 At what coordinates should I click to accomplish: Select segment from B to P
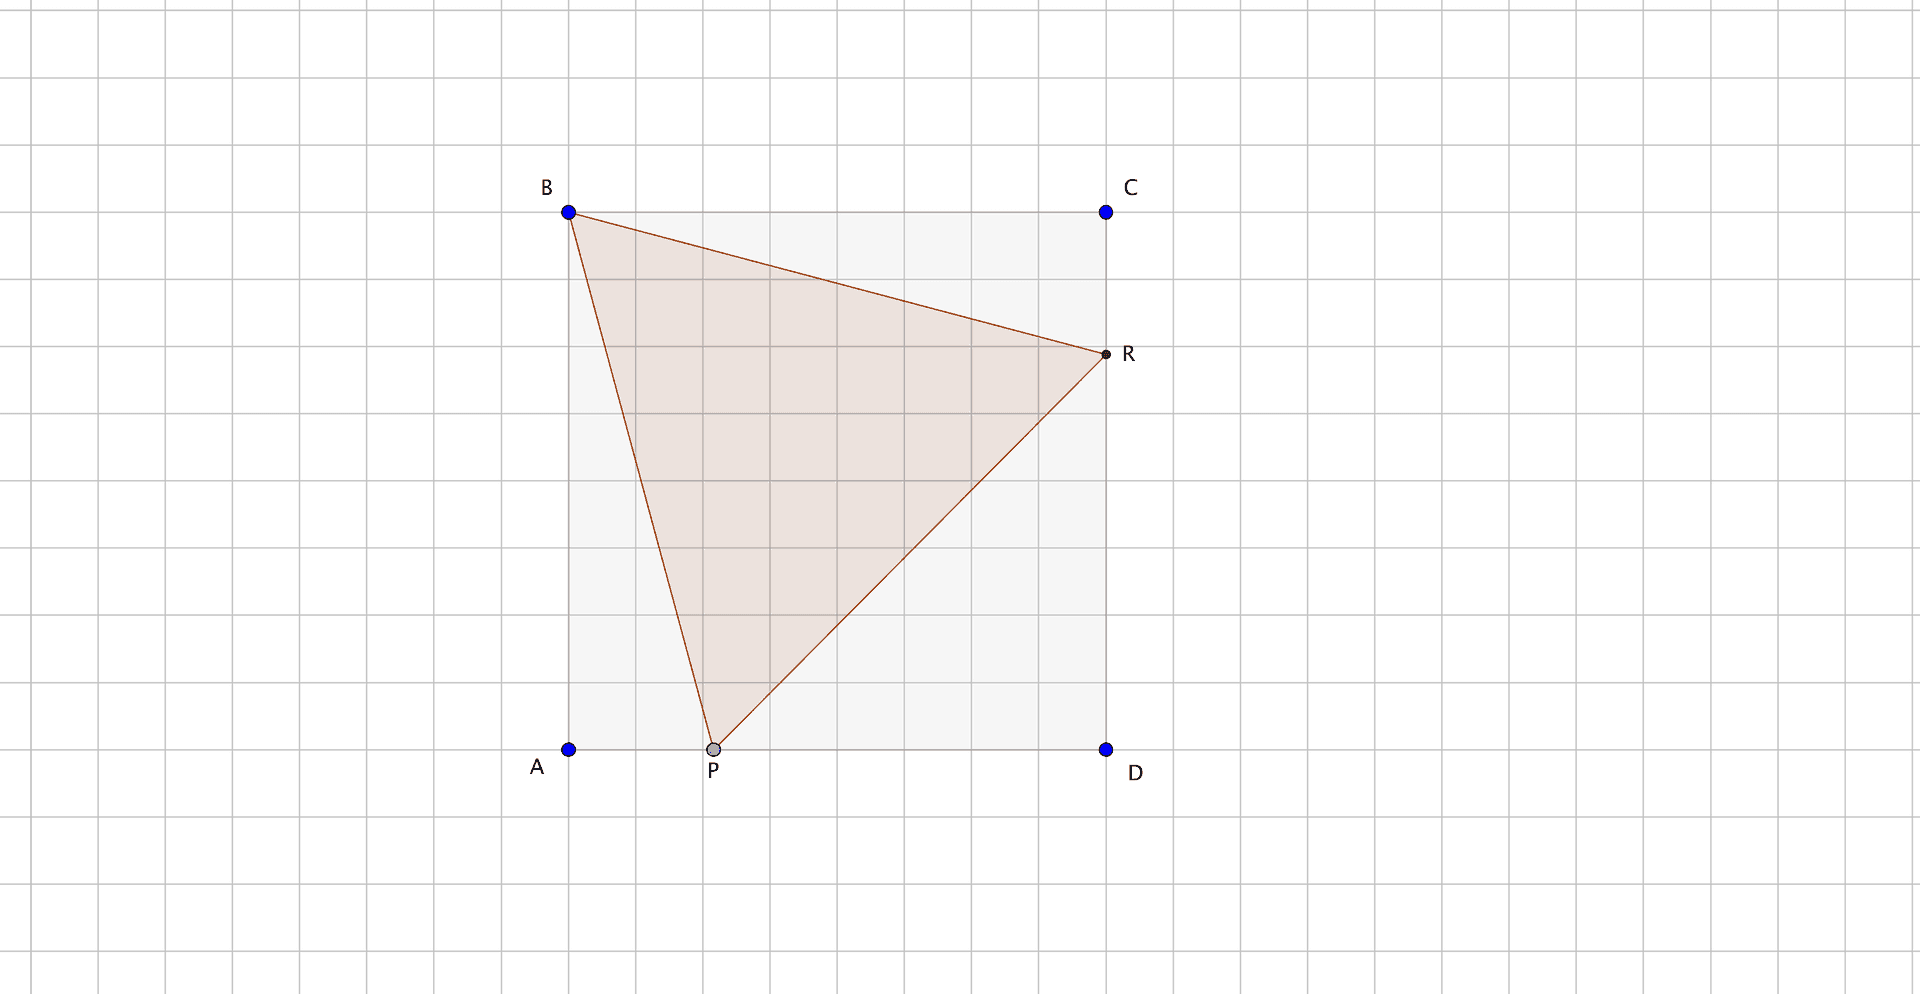pos(641,480)
